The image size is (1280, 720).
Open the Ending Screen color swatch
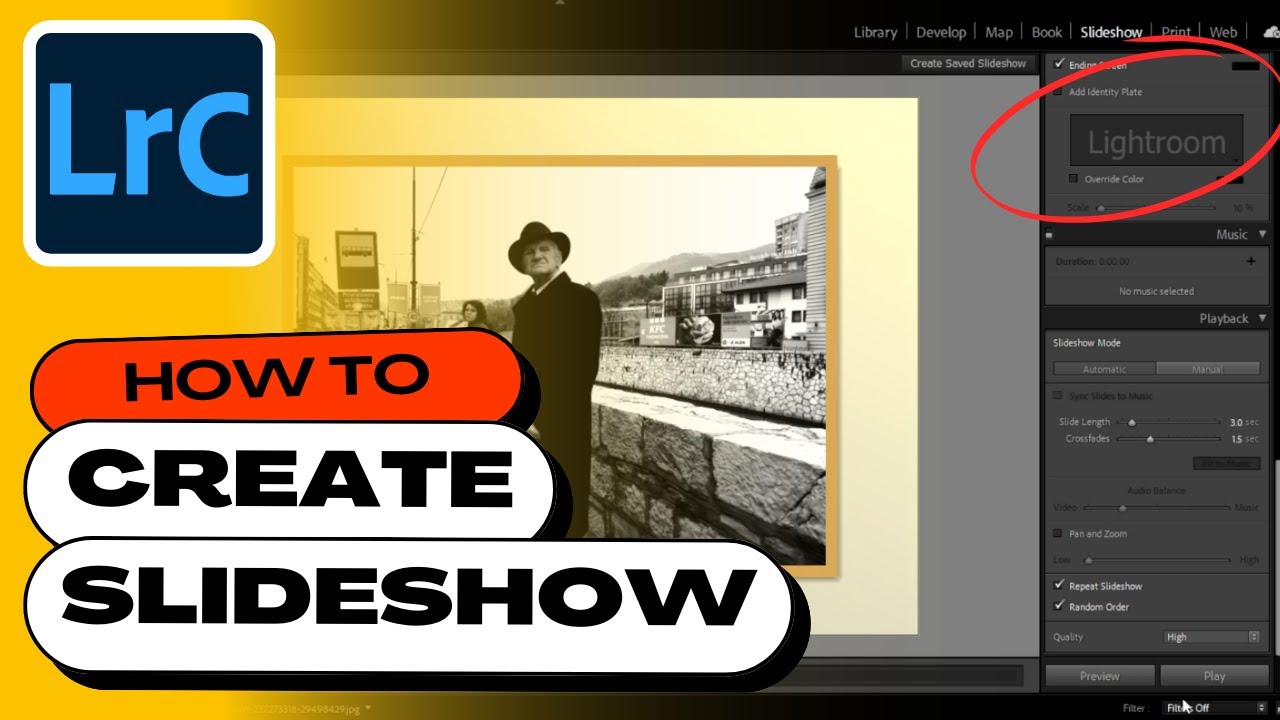(x=1245, y=65)
